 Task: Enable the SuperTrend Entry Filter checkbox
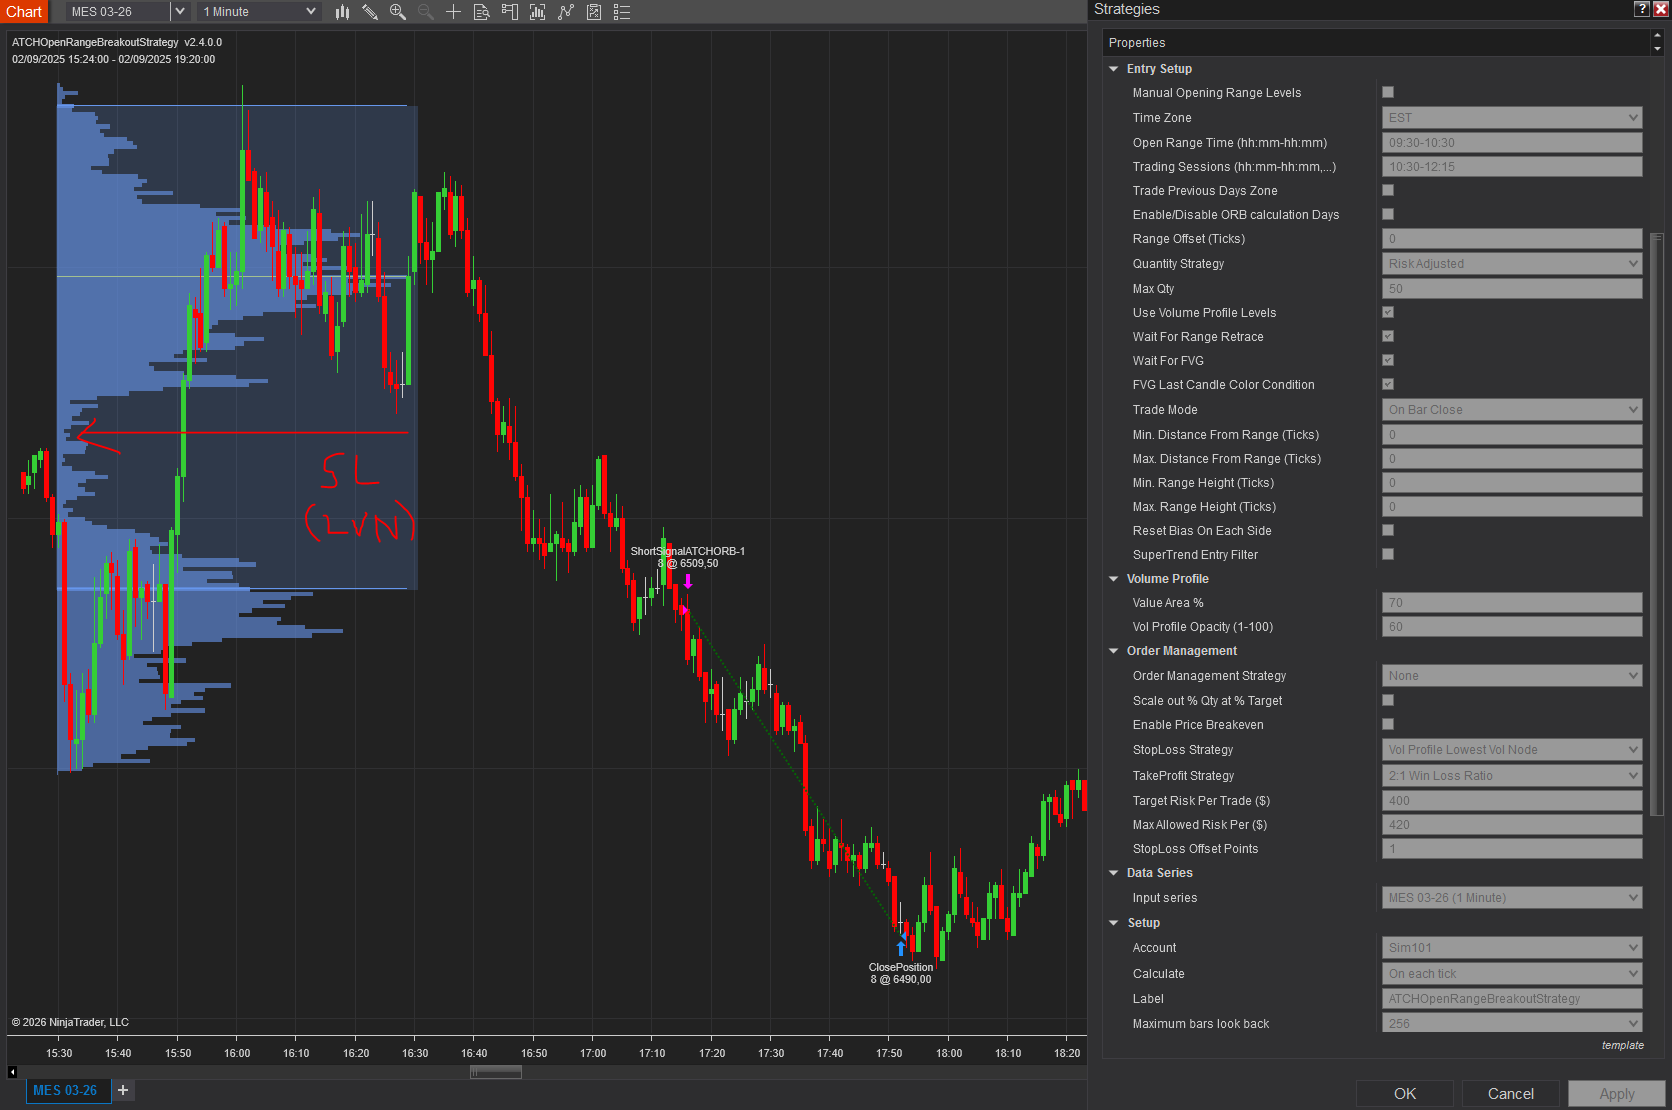[x=1388, y=554]
